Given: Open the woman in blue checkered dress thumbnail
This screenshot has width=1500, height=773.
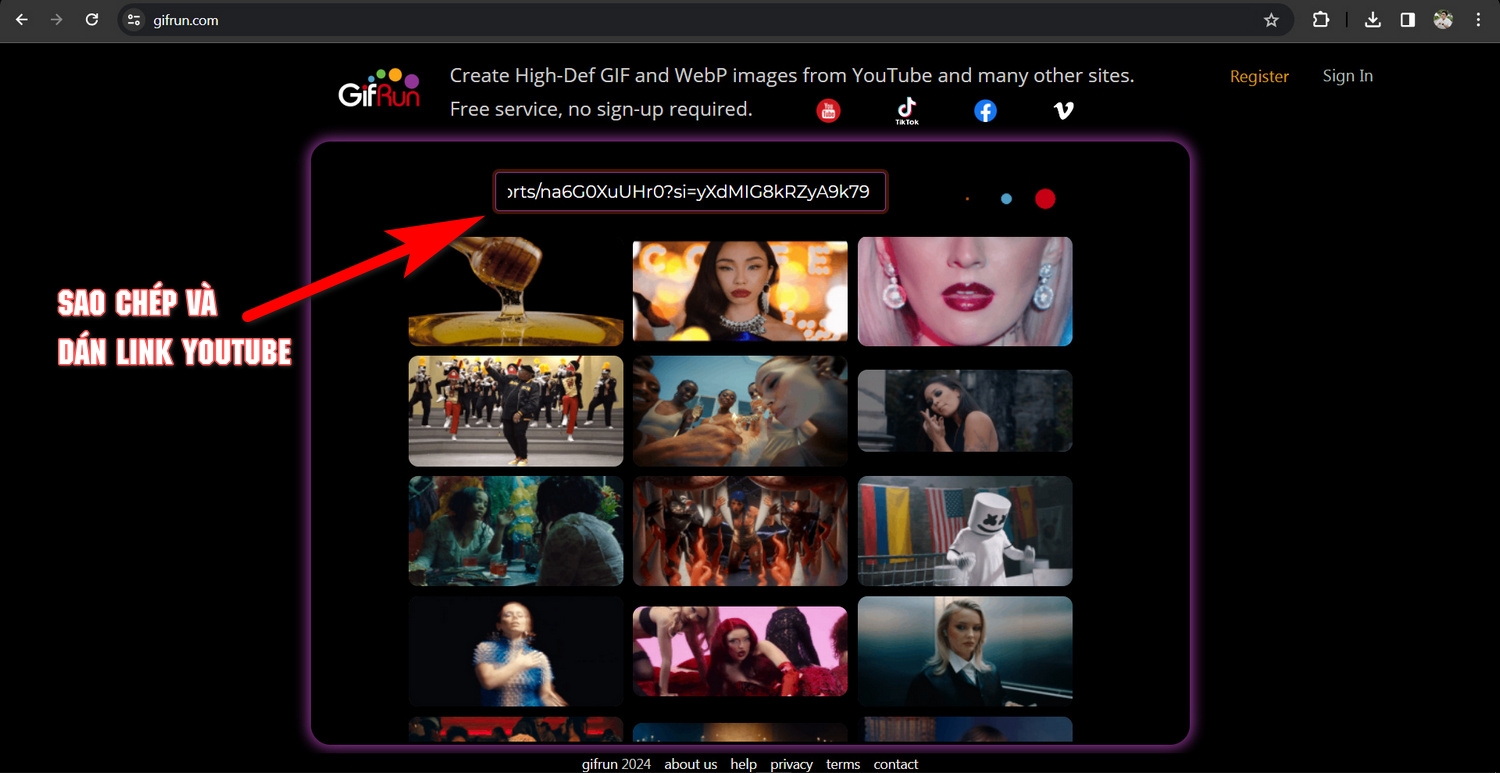Looking at the screenshot, I should point(516,651).
